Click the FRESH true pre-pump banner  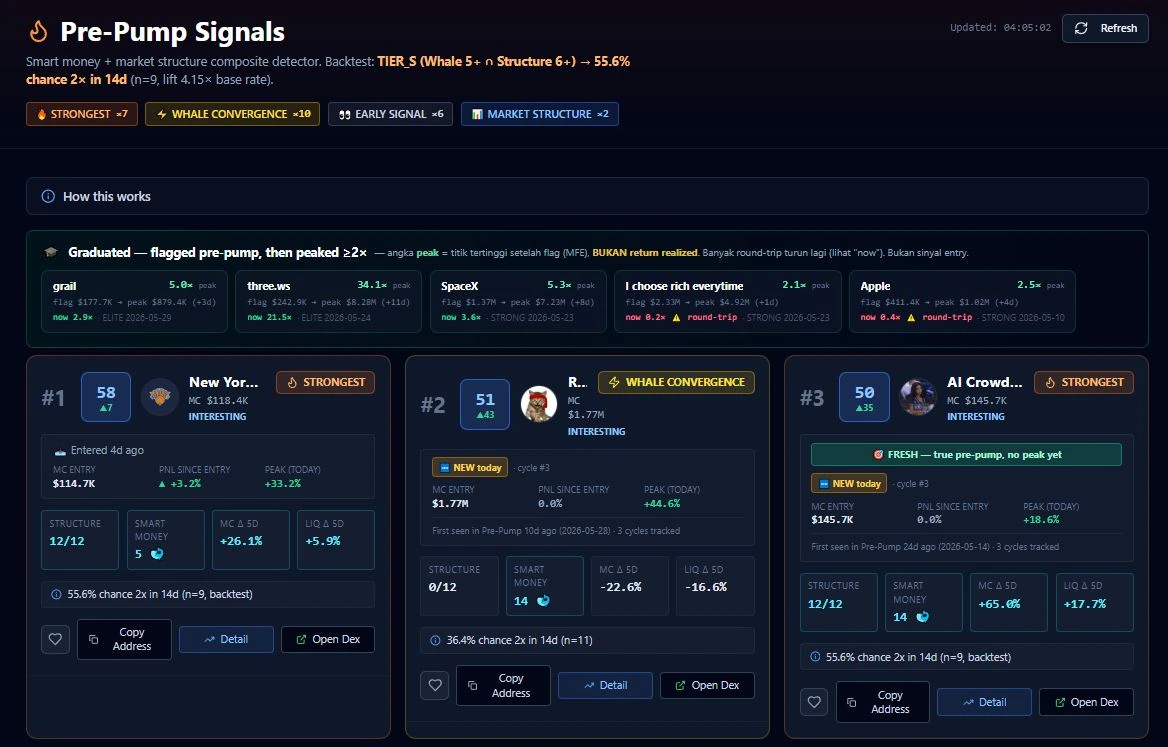tap(966, 454)
